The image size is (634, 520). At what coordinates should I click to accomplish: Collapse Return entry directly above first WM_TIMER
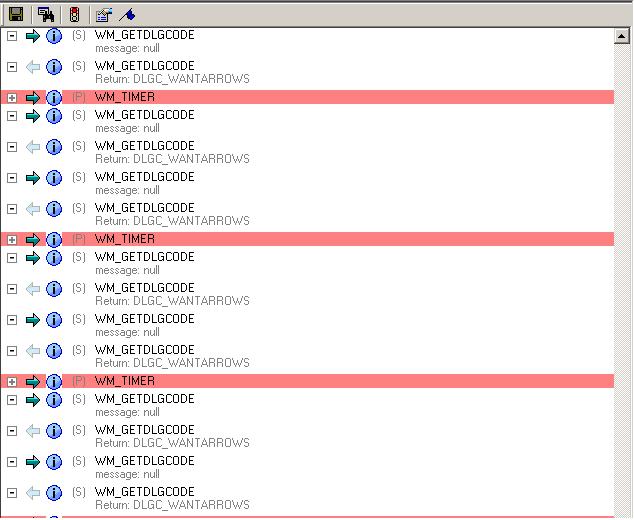click(12, 67)
